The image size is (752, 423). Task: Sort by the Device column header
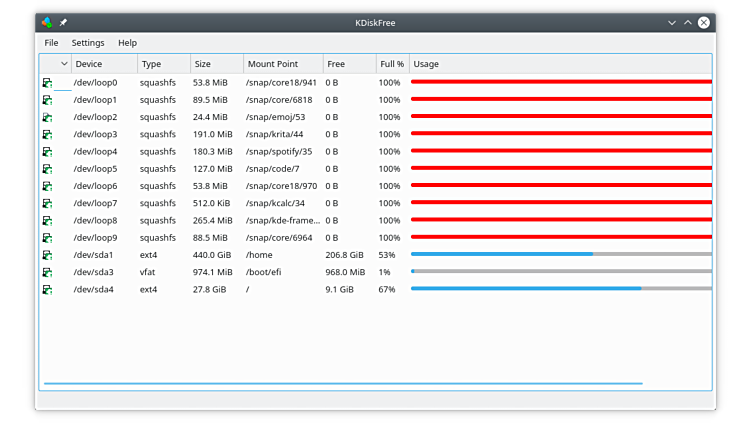click(103, 64)
